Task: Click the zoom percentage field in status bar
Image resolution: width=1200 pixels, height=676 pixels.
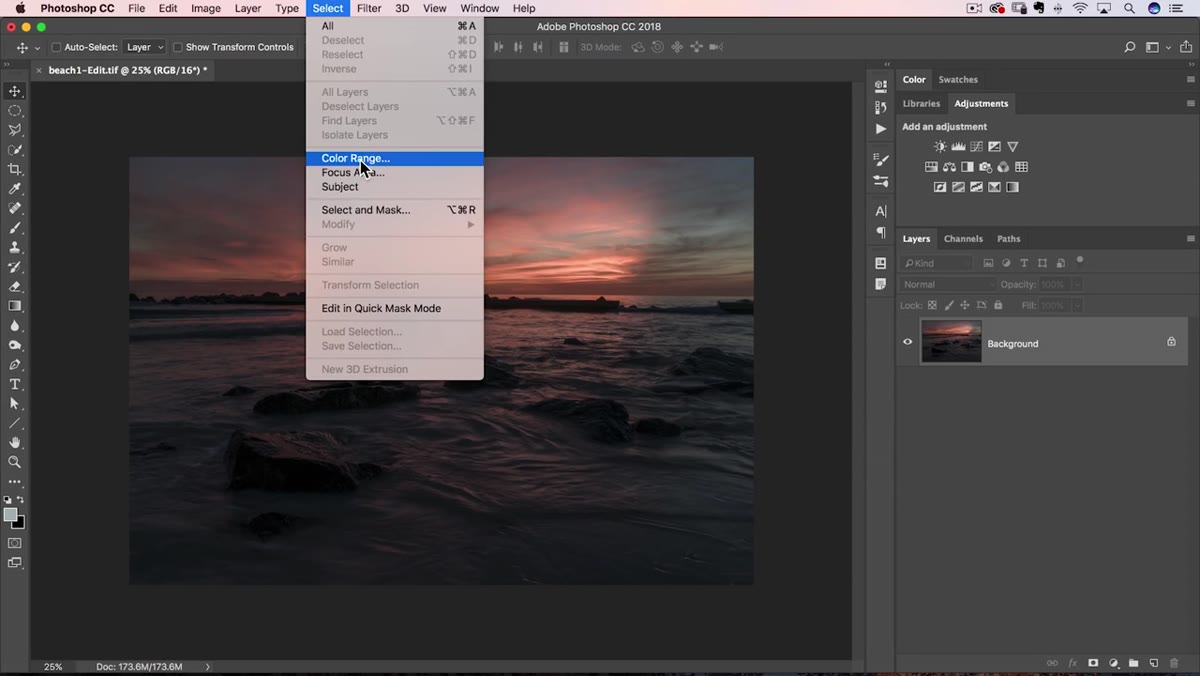Action: (53, 667)
